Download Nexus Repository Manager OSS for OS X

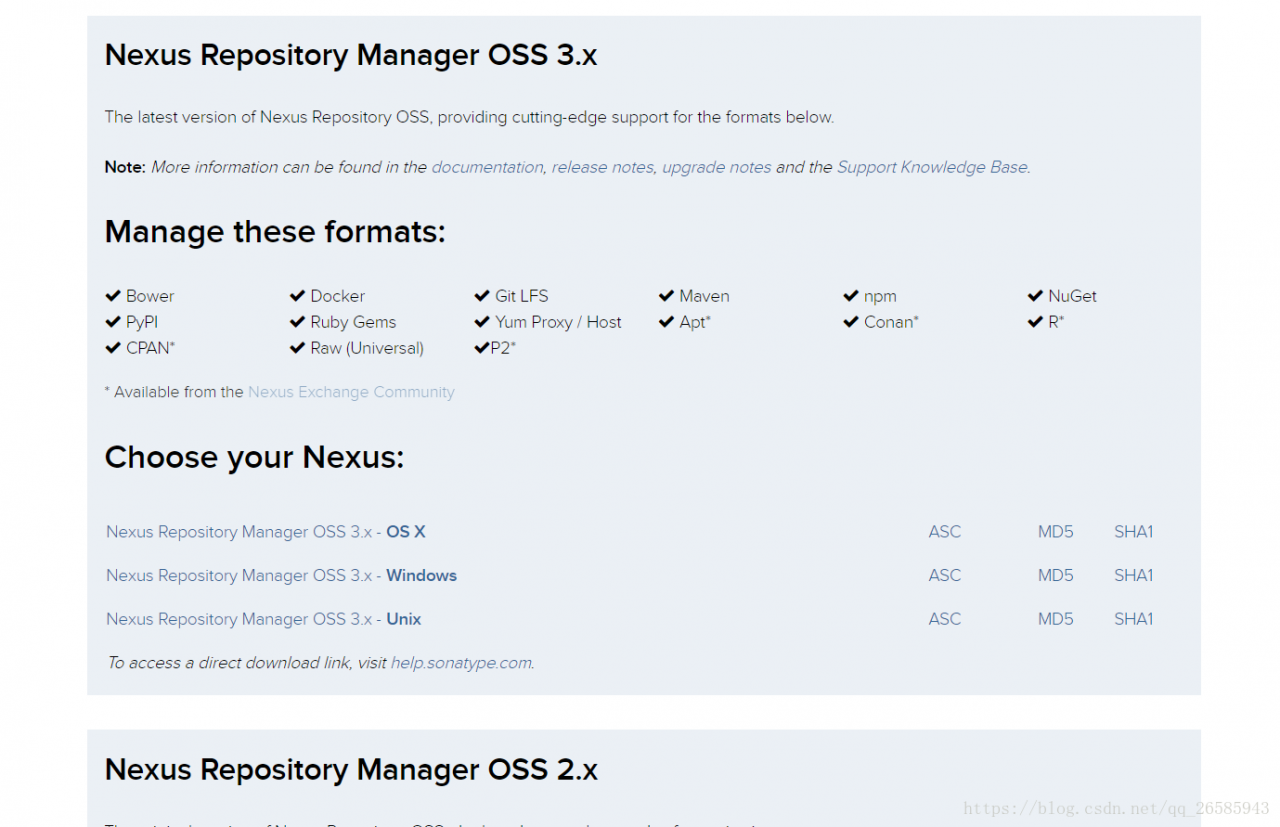pos(266,532)
